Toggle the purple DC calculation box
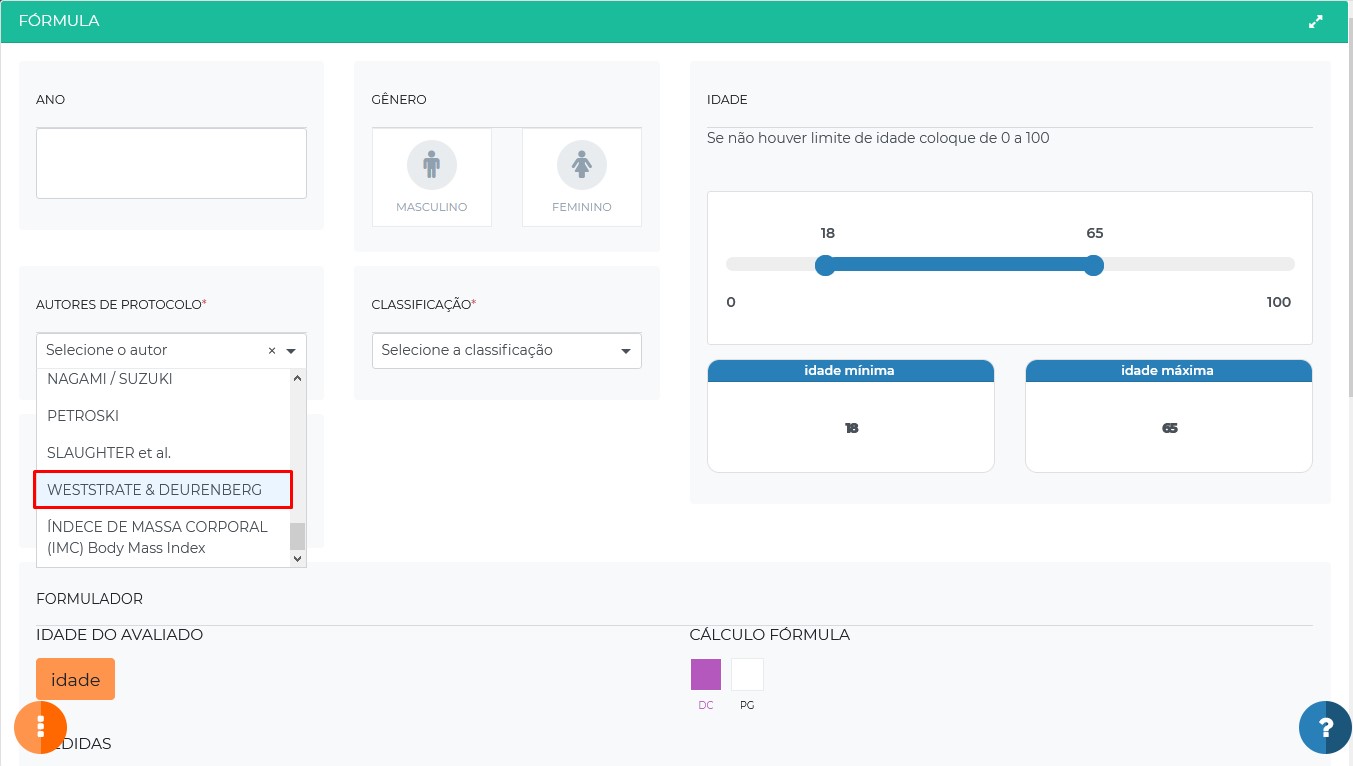1353x766 pixels. (x=706, y=675)
